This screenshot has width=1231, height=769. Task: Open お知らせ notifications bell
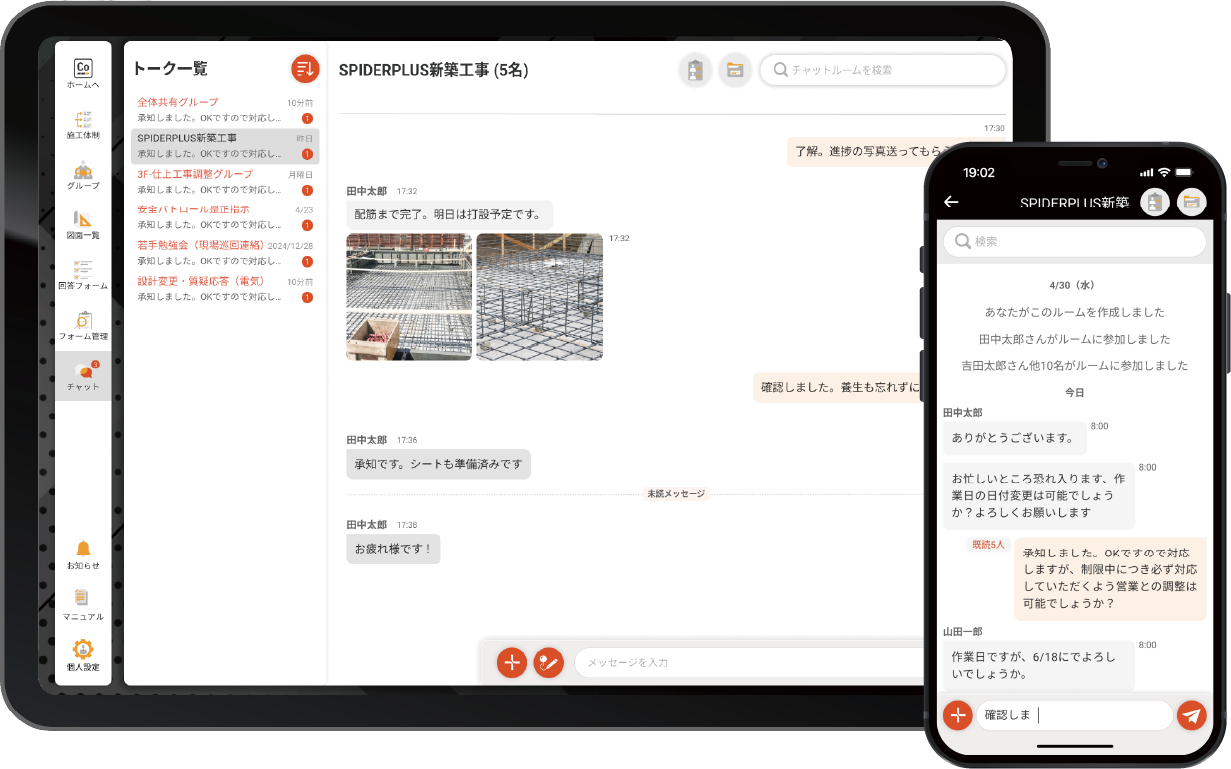pos(83,555)
